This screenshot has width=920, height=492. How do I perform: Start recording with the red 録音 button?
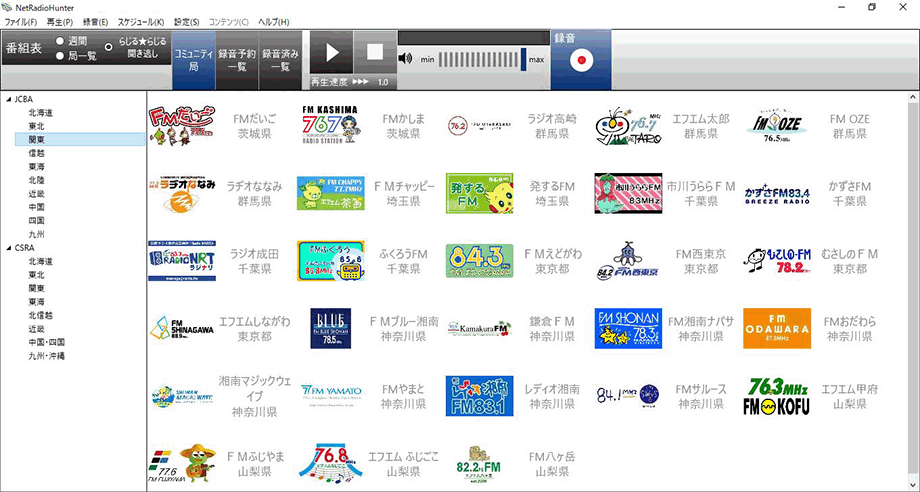click(581, 60)
